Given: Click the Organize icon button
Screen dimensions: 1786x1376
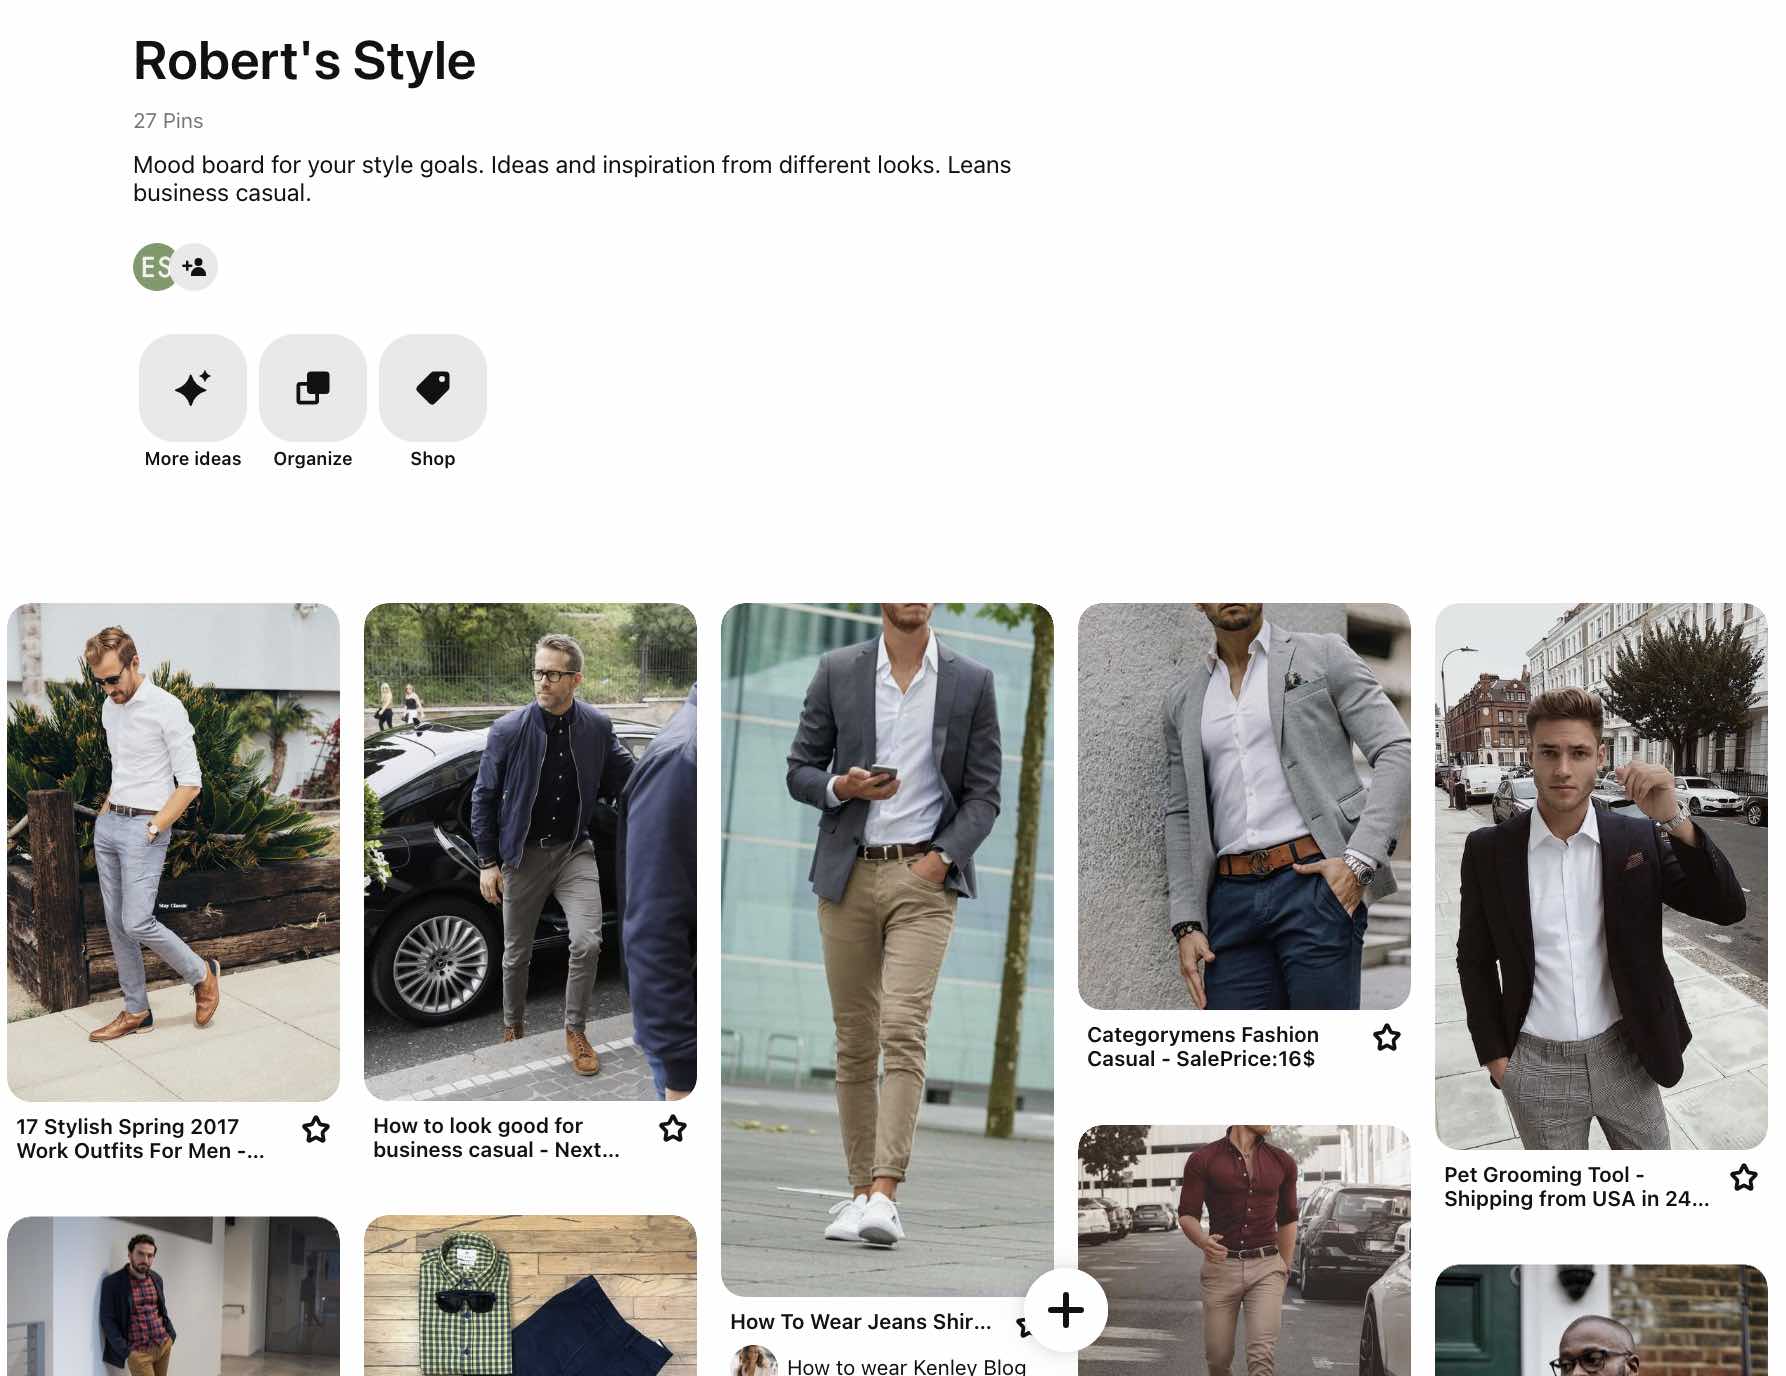Looking at the screenshot, I should coord(313,388).
